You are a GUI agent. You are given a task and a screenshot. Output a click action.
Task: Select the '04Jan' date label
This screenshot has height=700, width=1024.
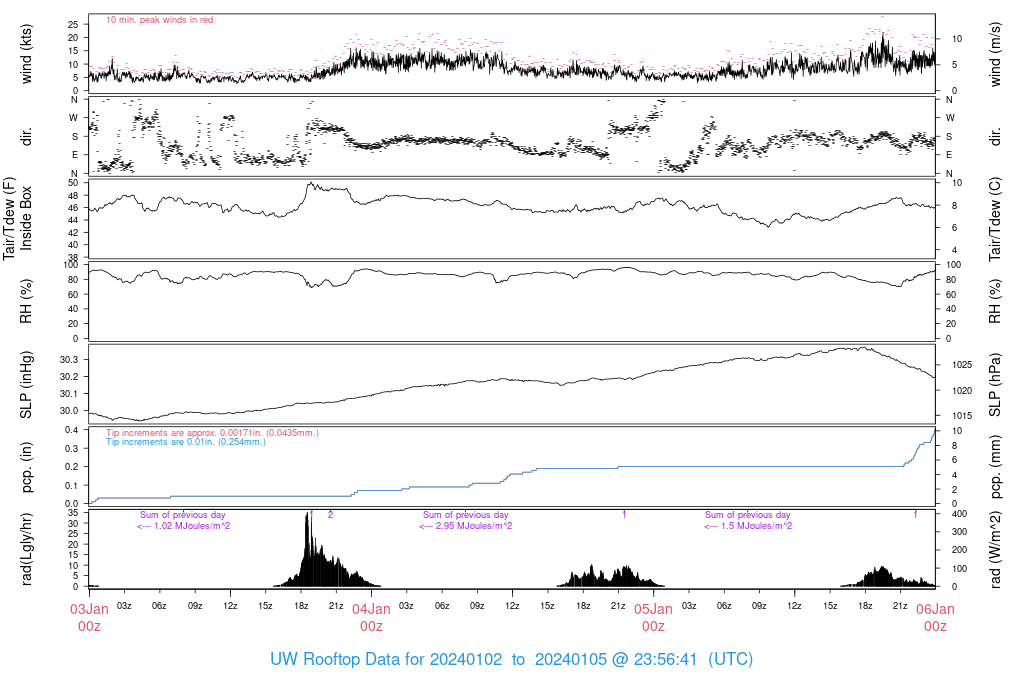tap(372, 609)
